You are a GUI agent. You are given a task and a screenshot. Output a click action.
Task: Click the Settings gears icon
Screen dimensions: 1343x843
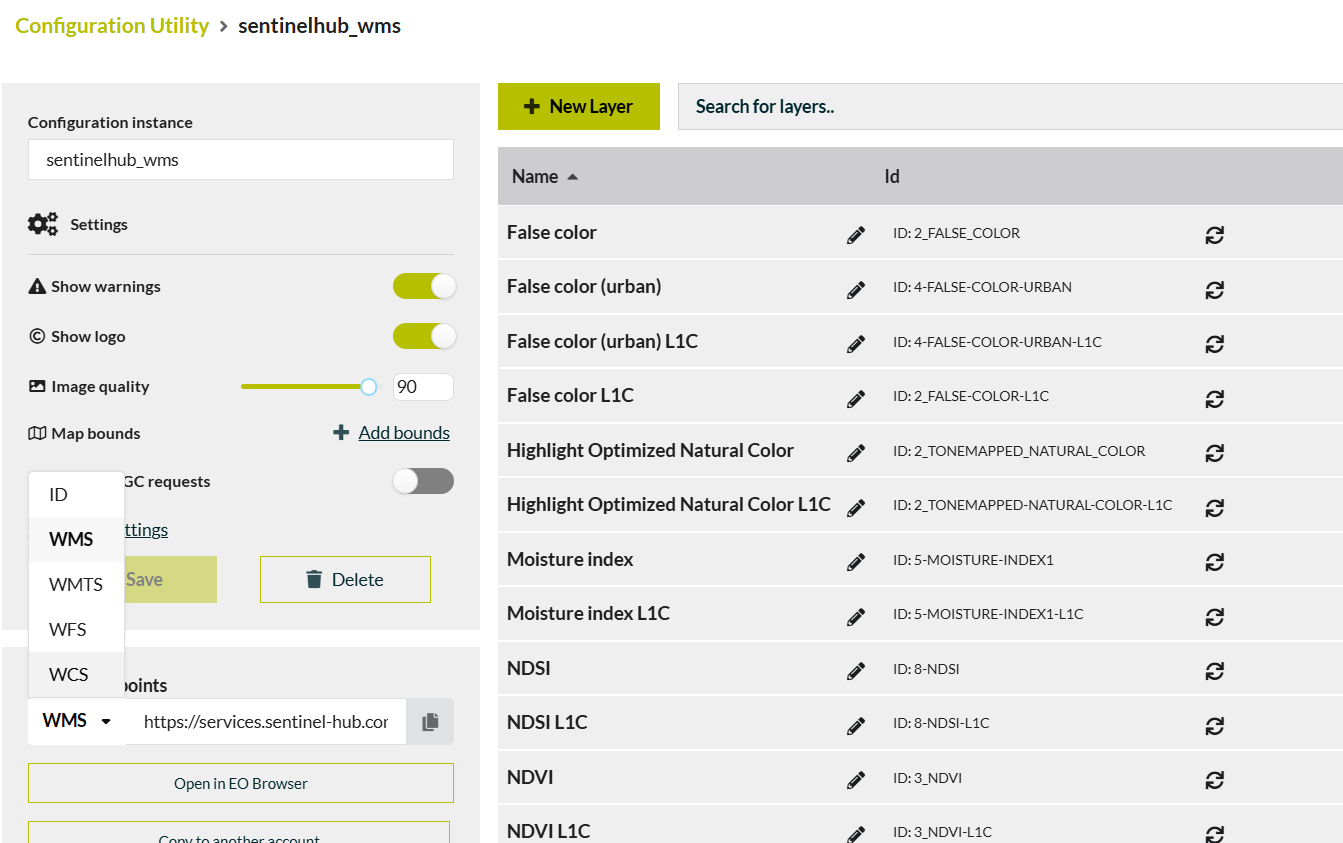[x=43, y=224]
